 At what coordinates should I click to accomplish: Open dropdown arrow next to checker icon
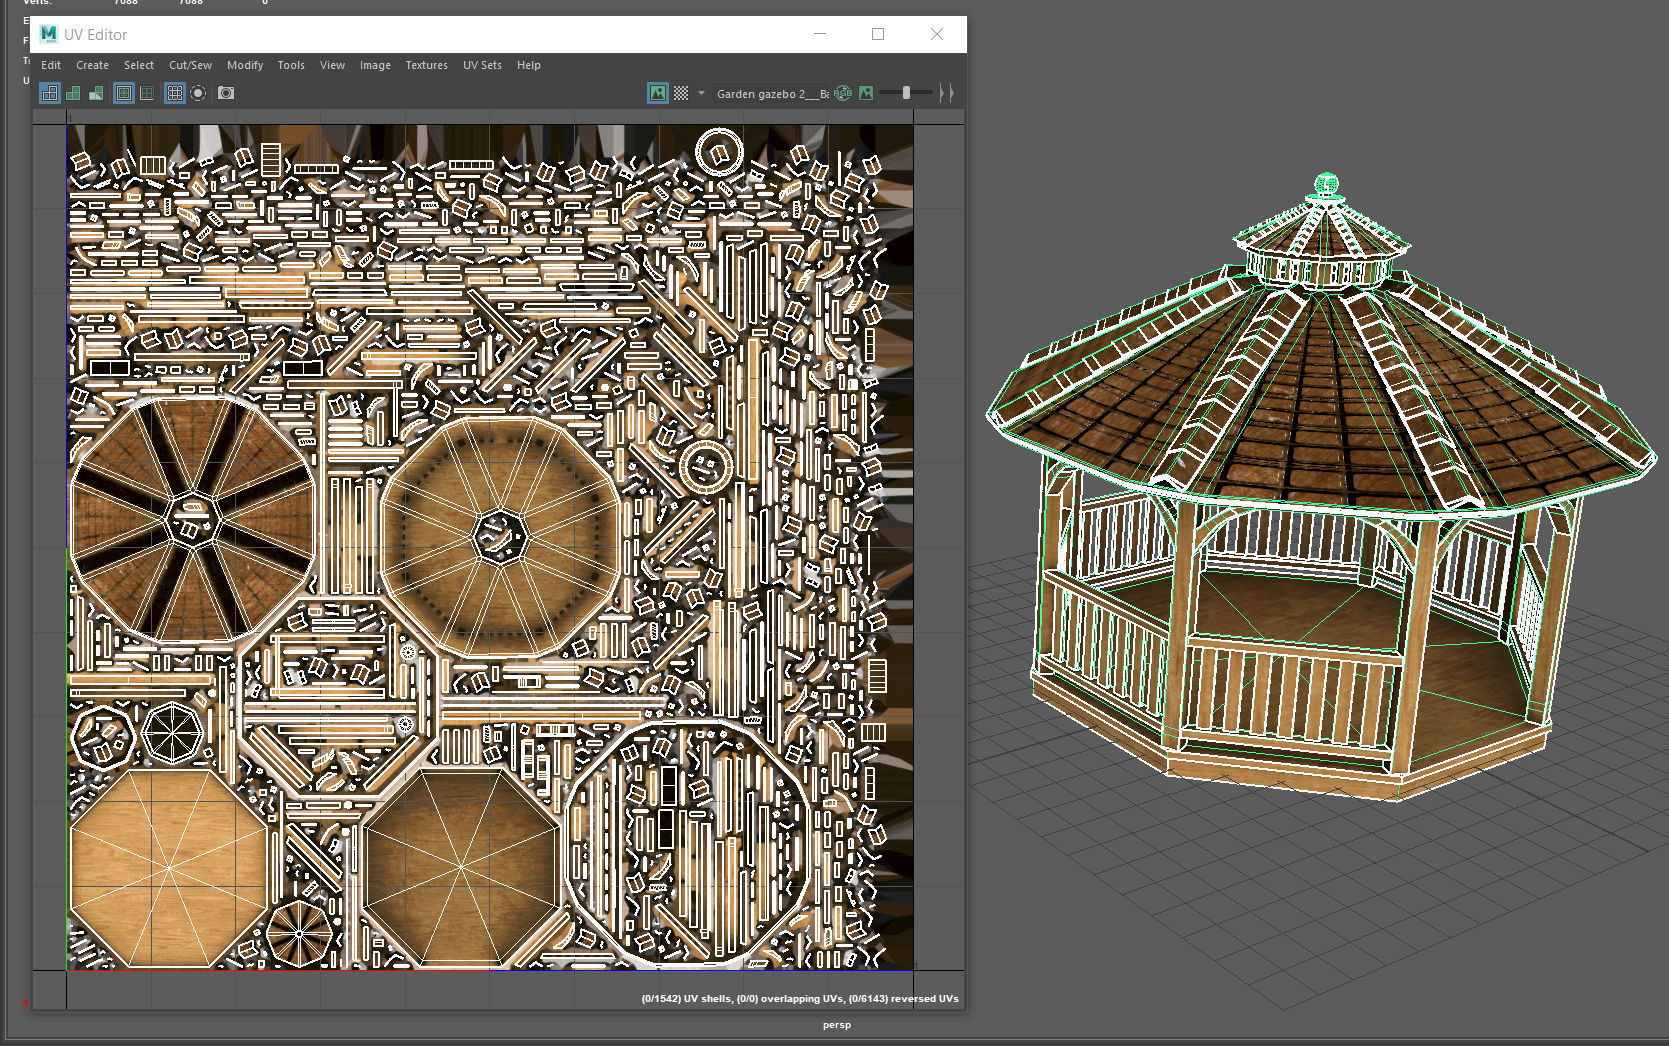(701, 93)
